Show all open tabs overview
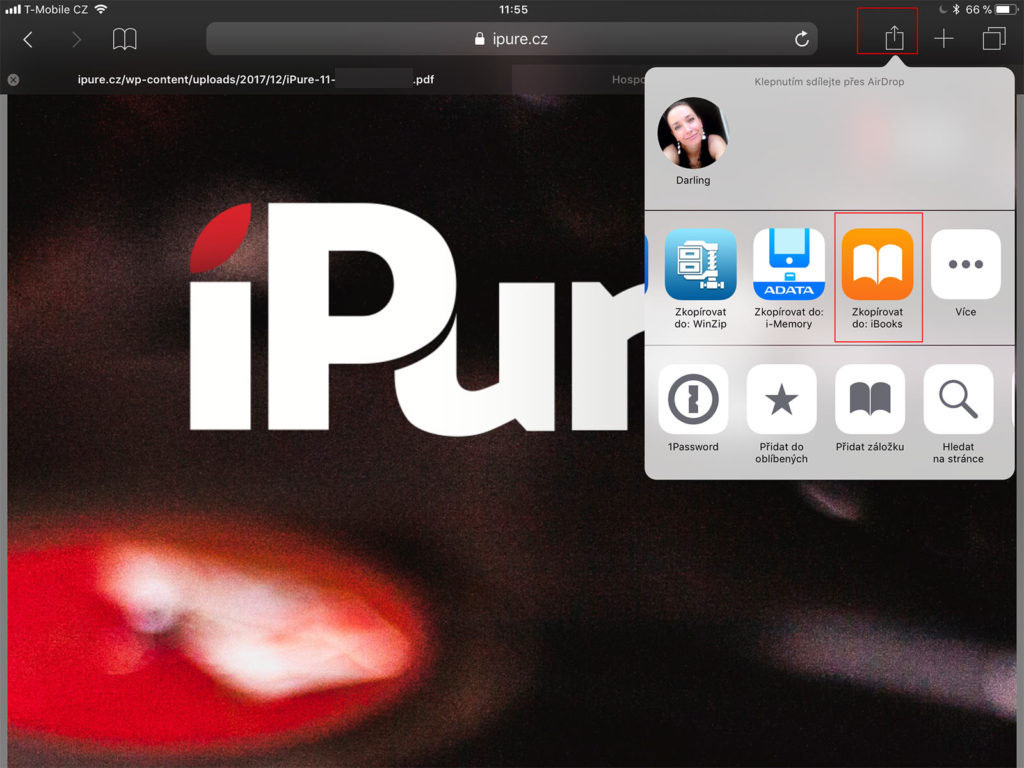Image resolution: width=1024 pixels, height=768 pixels. 994,39
